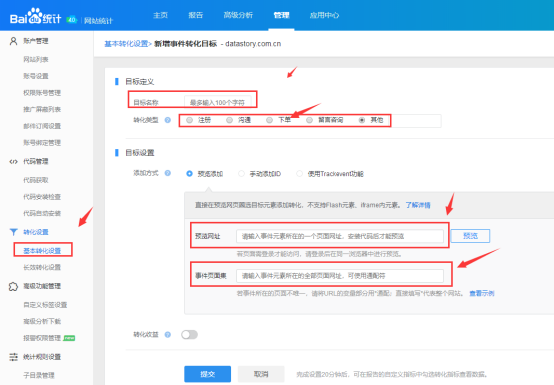Open 网站列表 in the sidebar

point(36,59)
